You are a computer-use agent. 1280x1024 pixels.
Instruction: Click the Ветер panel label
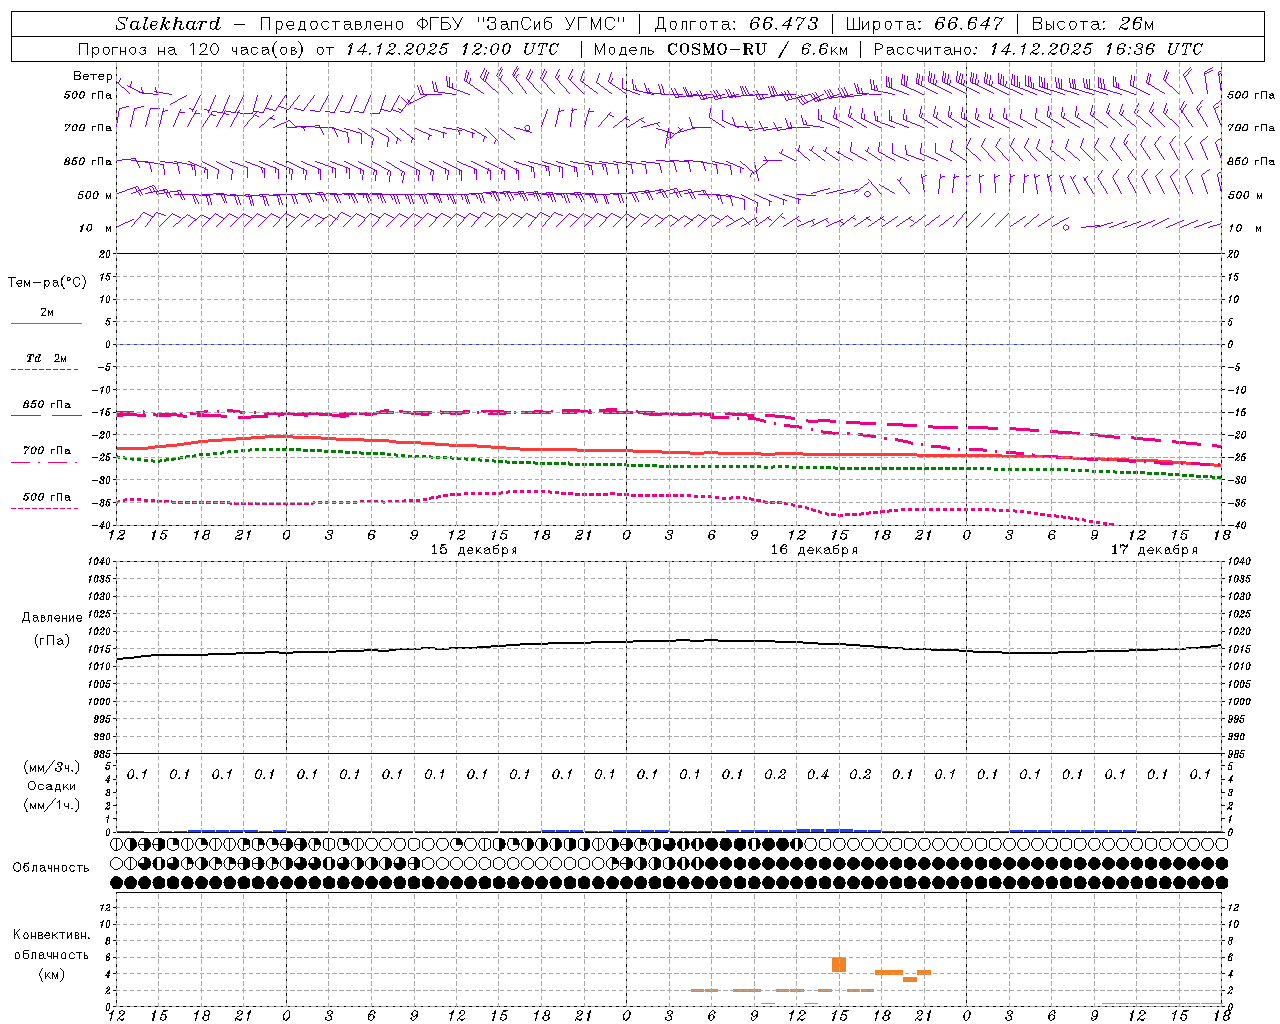pos(92,76)
